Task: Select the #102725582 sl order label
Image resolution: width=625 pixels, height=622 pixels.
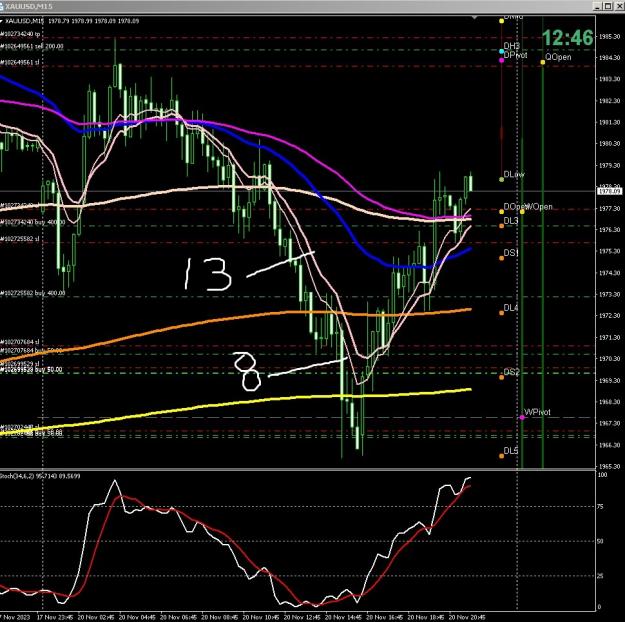Action: [20, 239]
